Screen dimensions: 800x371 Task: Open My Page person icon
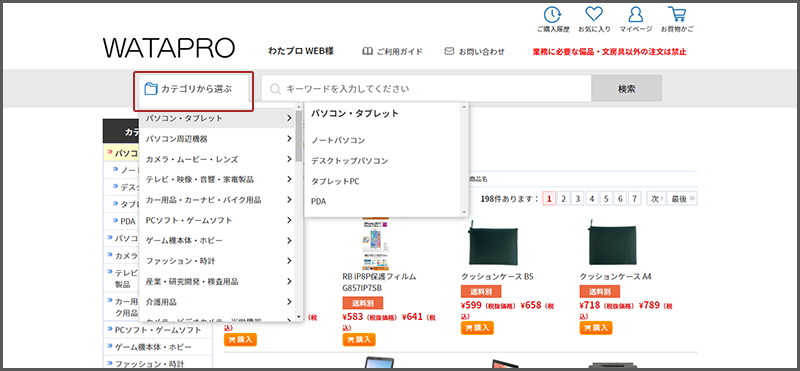(636, 14)
